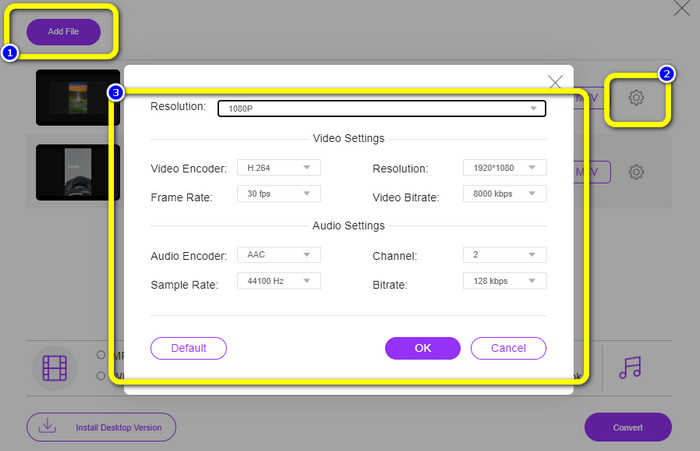This screenshot has height=451, width=700.
Task: Open settings gear for first video
Action: point(636,97)
